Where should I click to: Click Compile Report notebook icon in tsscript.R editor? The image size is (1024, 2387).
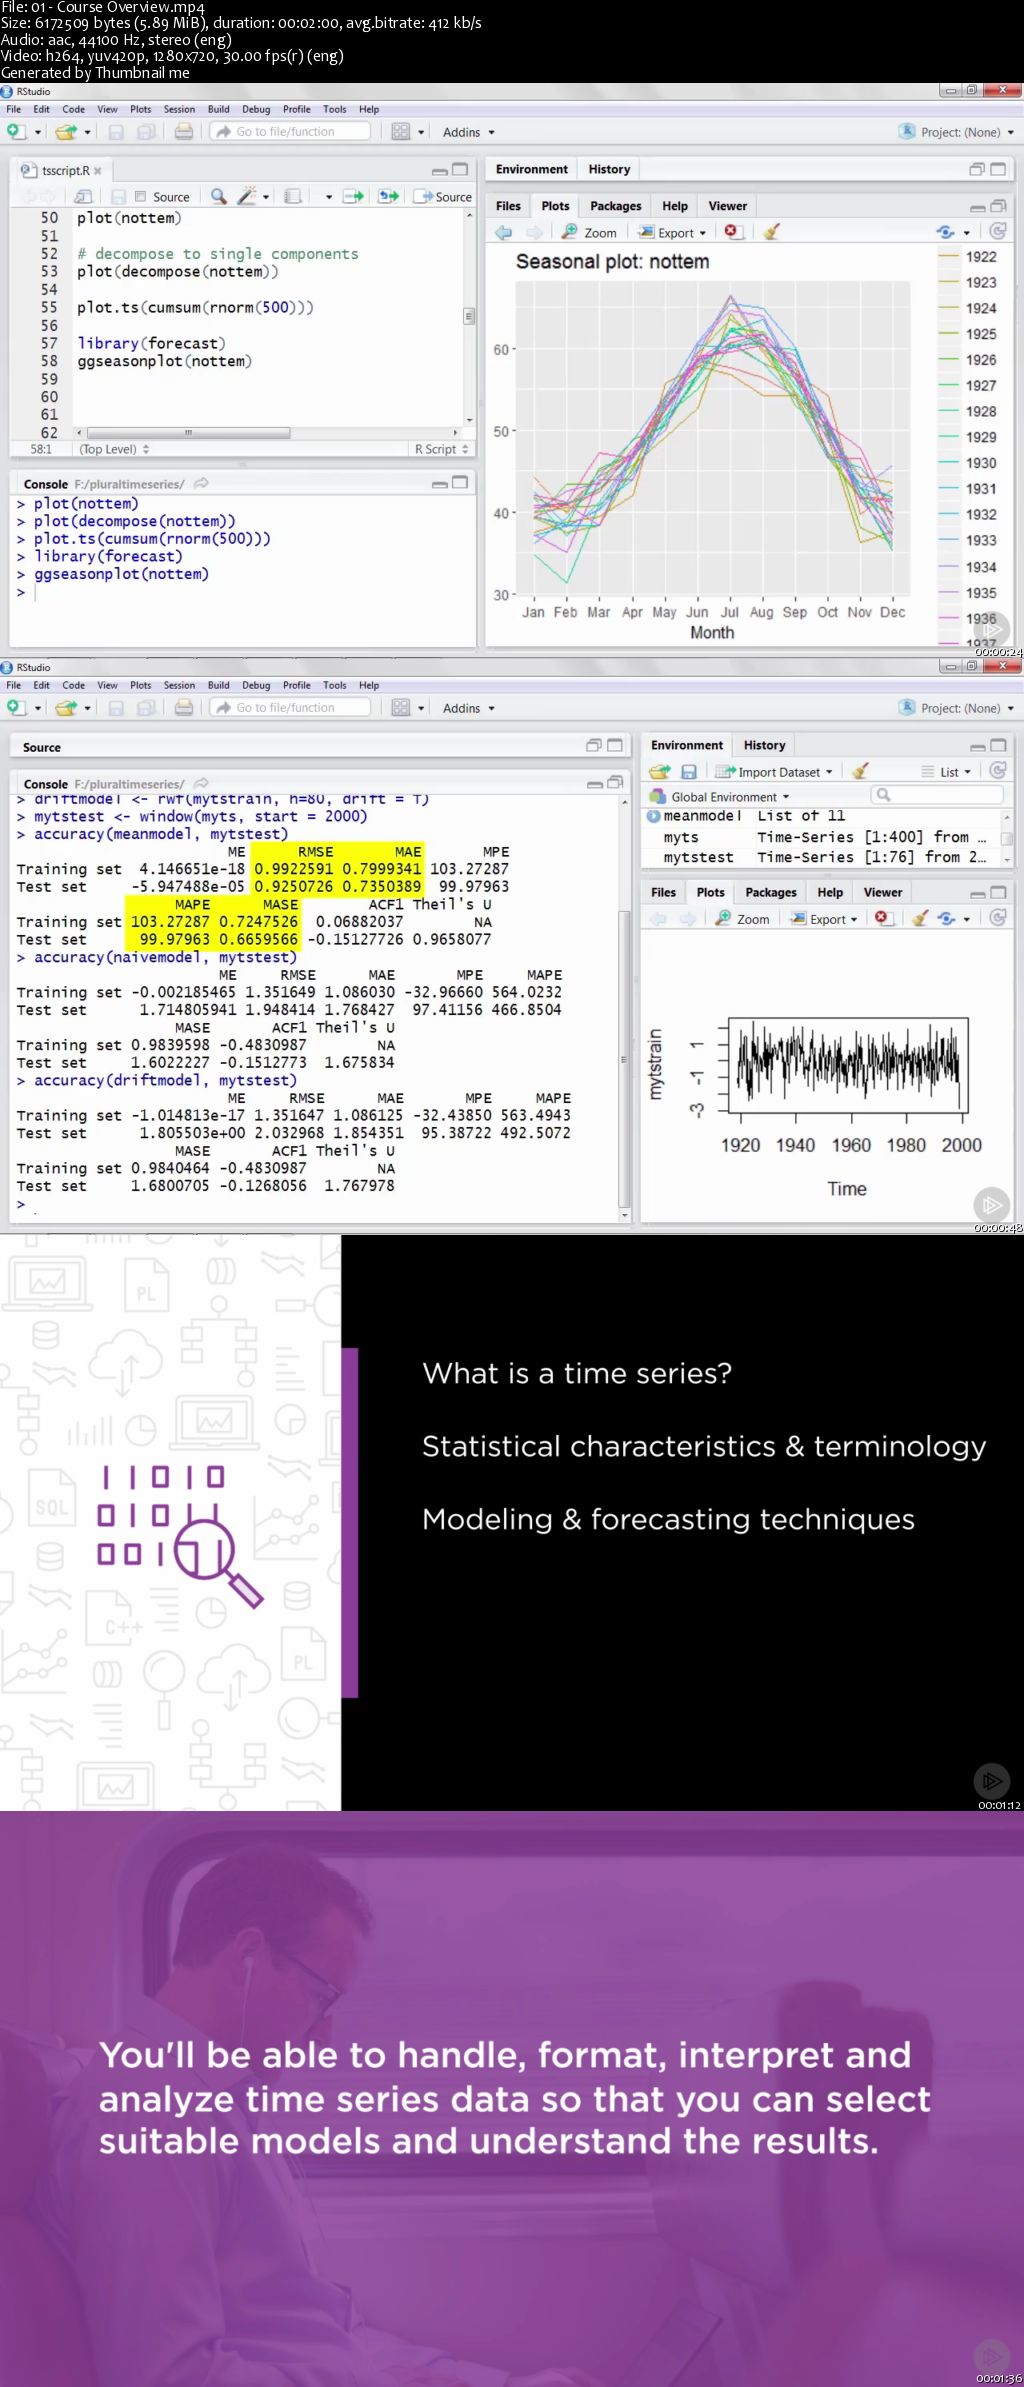tap(293, 197)
